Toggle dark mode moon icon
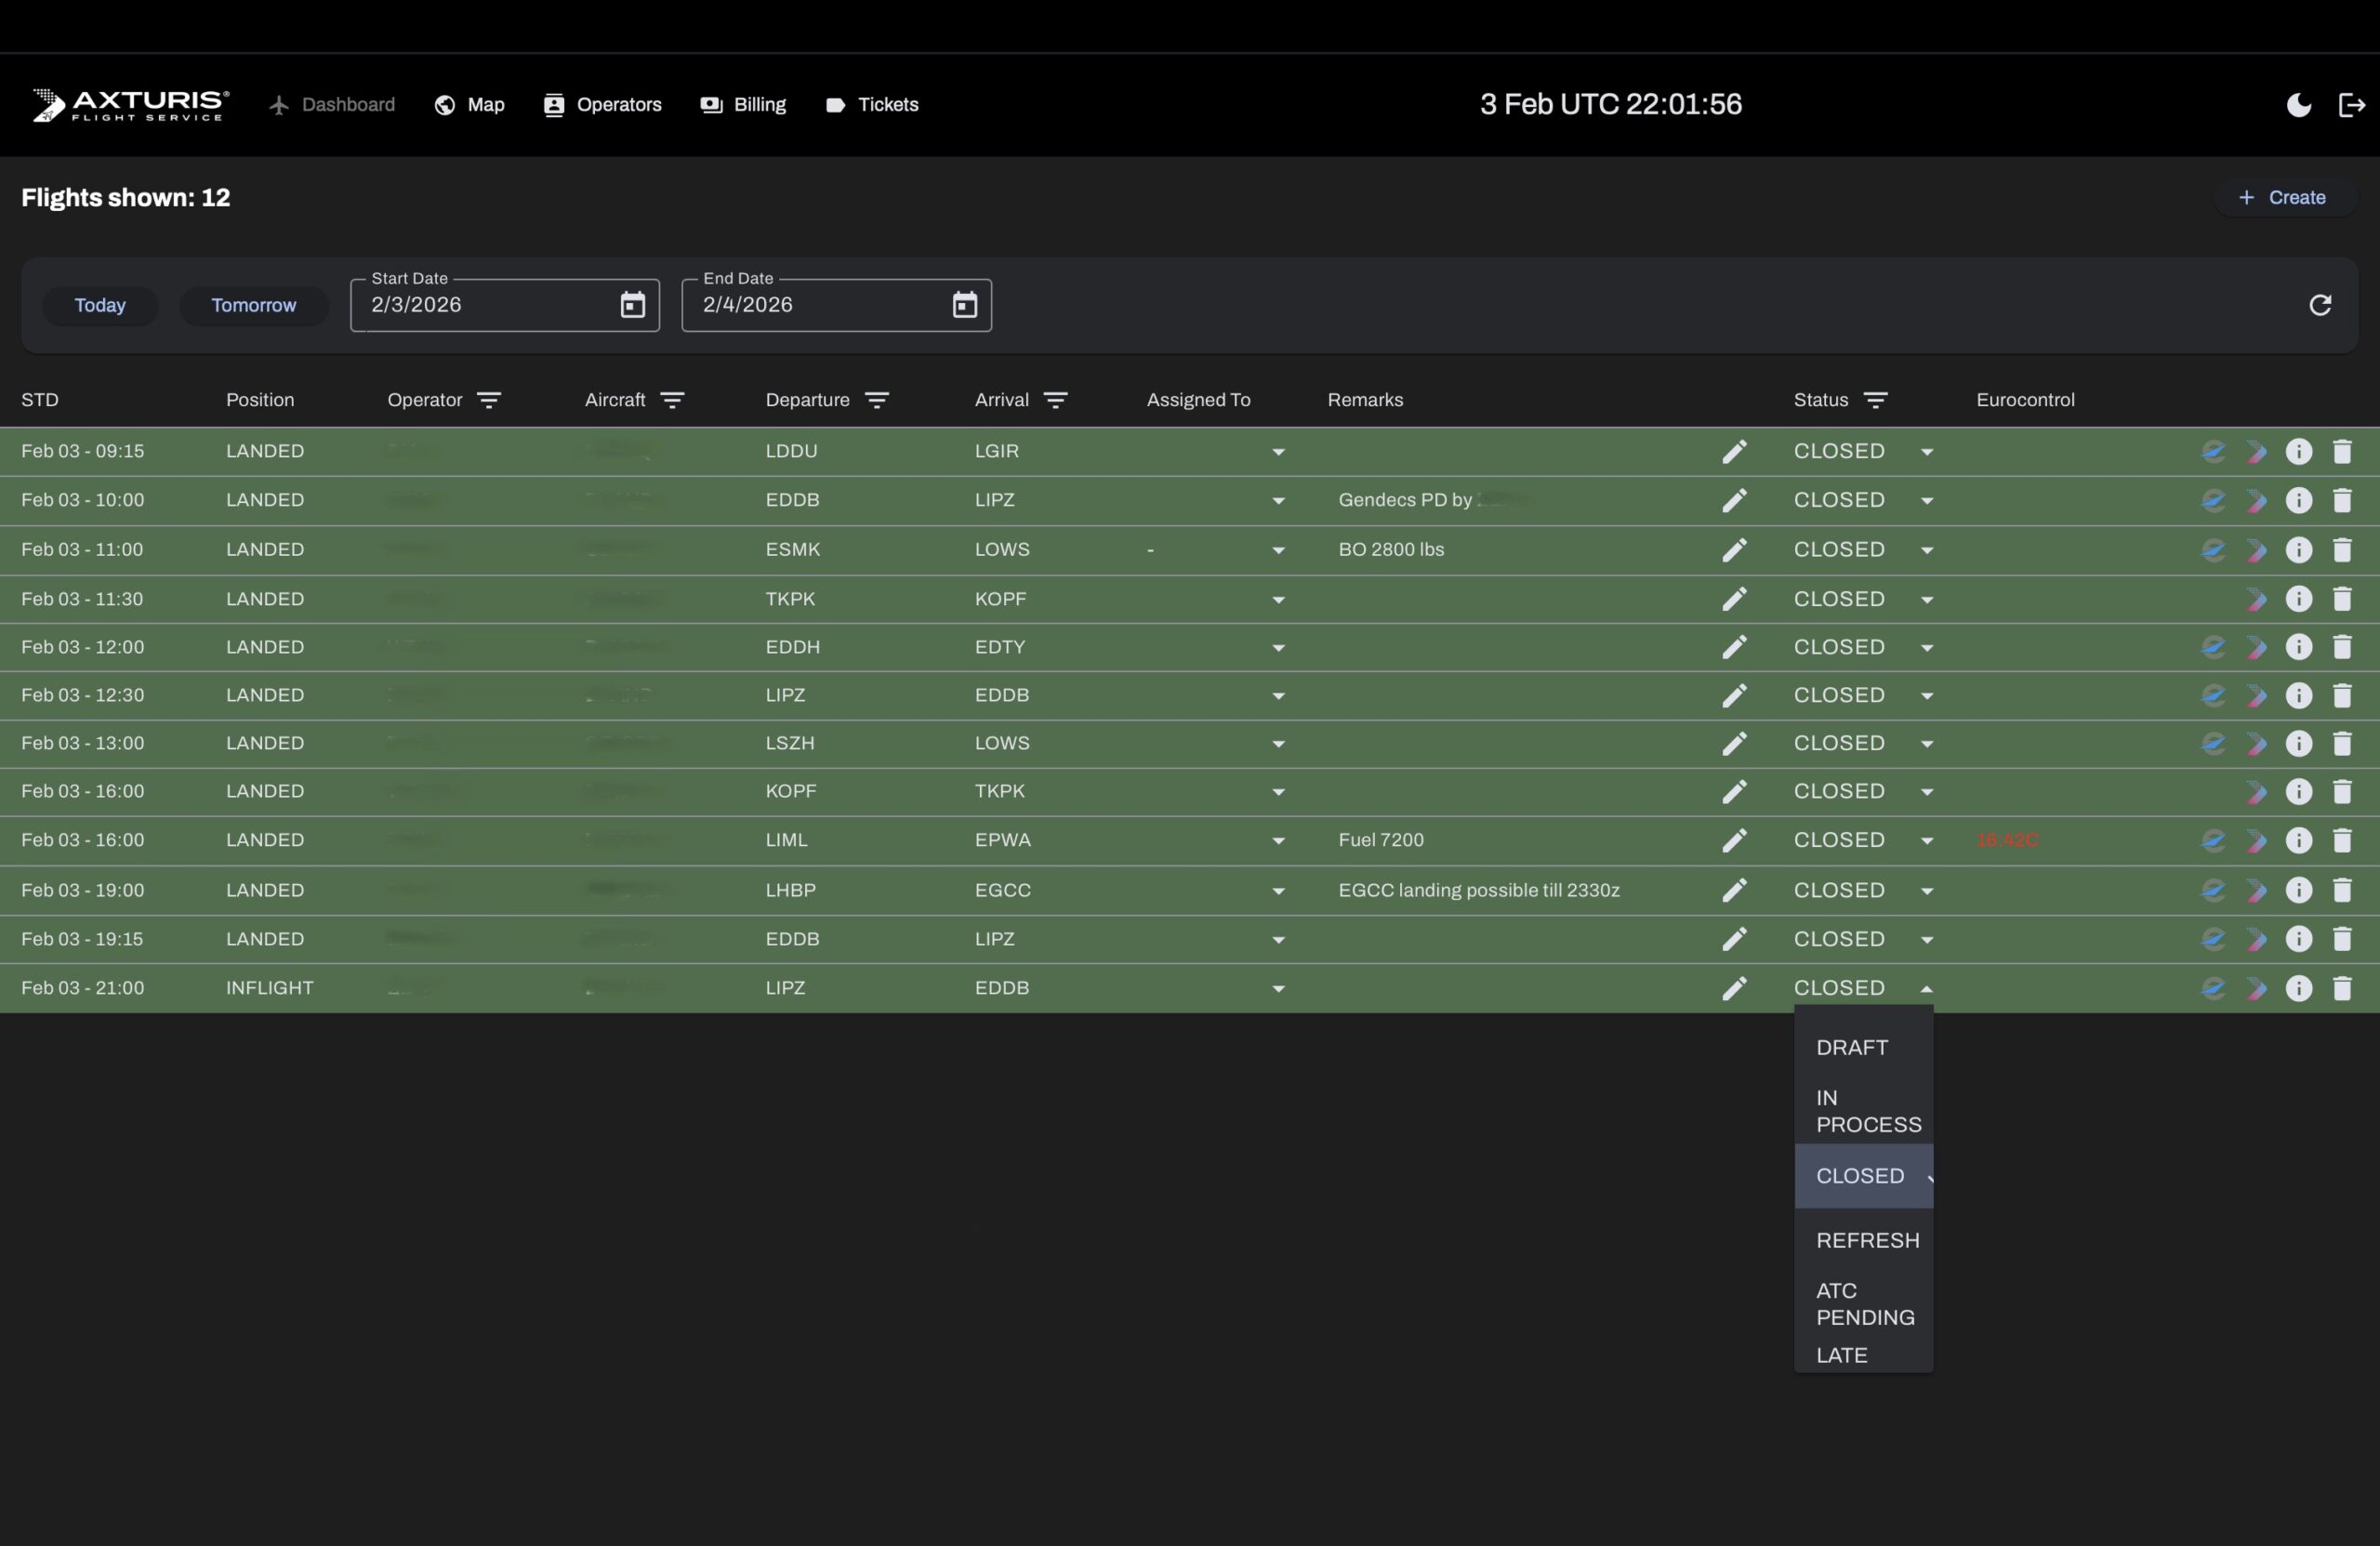Viewport: 2380px width, 1546px height. coord(2298,105)
